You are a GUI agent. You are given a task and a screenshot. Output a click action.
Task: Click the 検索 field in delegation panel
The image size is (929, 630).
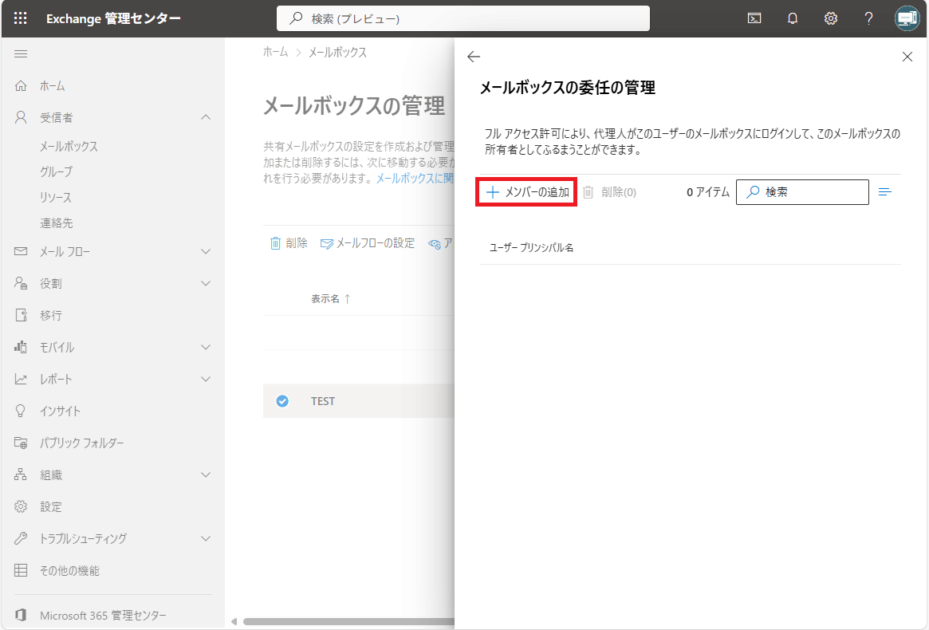tap(802, 192)
